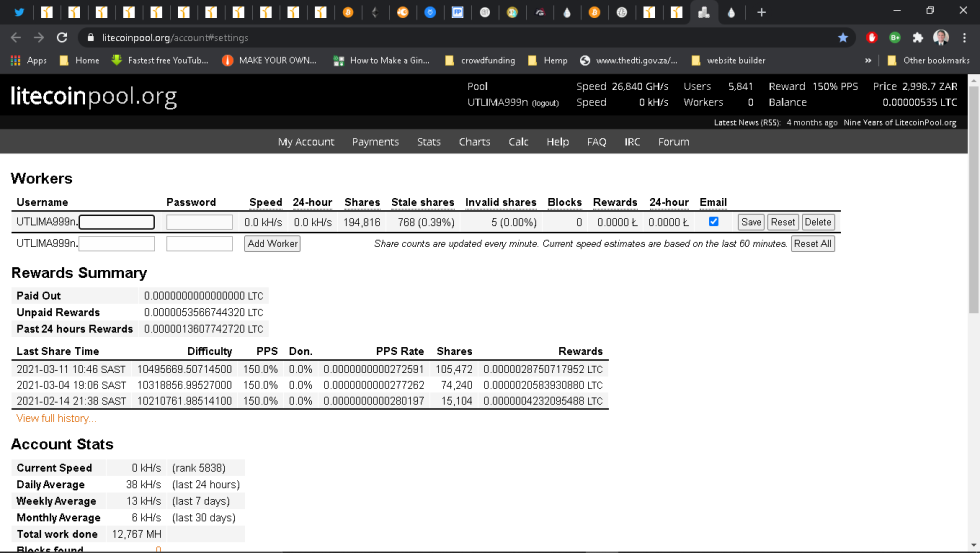The width and height of the screenshot is (980, 553).
Task: Click the Reset All button
Action: 812,244
